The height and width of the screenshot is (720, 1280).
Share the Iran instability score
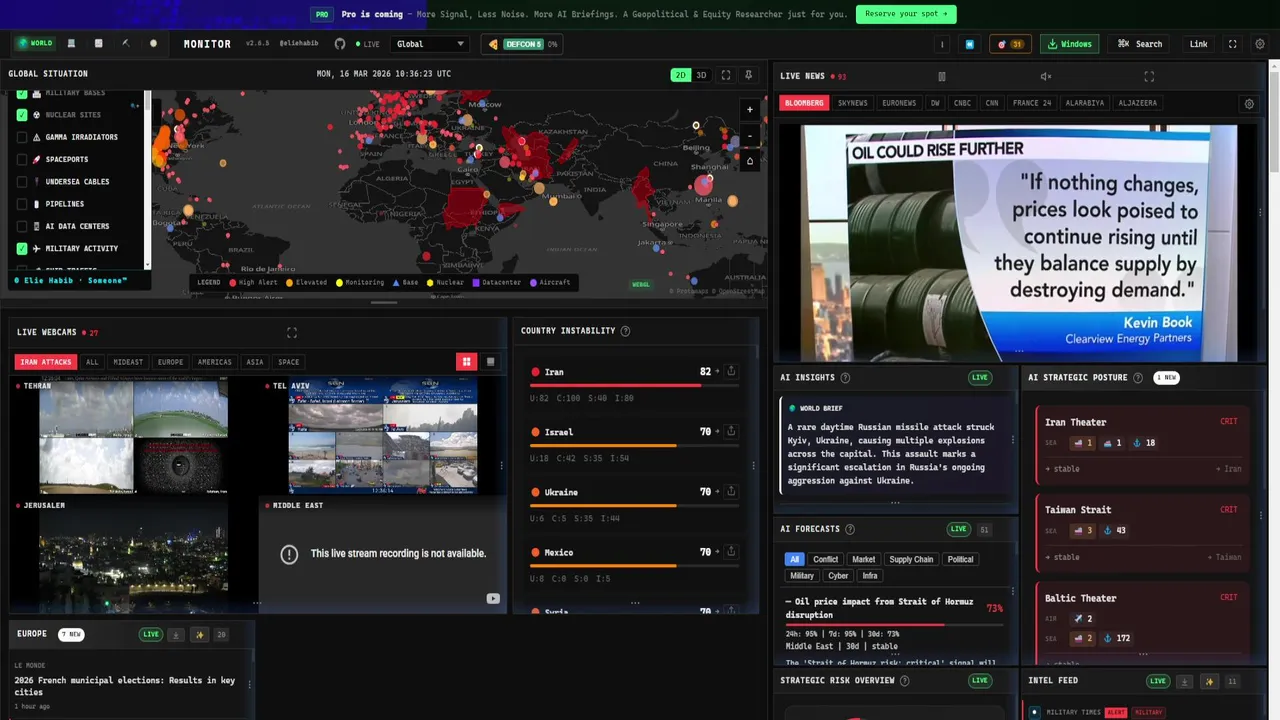point(731,371)
